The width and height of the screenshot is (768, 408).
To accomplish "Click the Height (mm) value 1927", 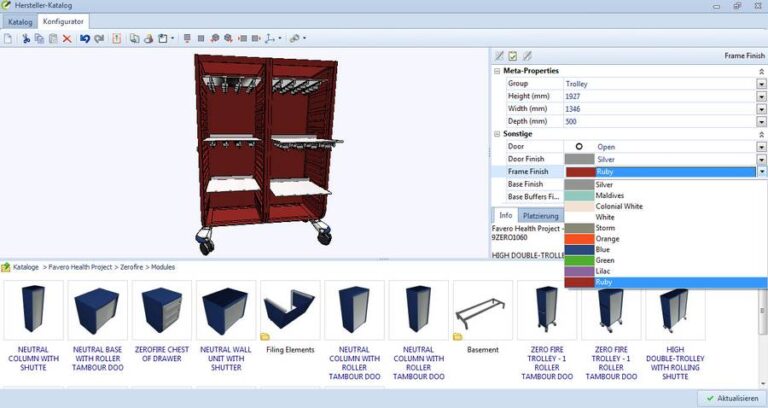I will [x=573, y=96].
